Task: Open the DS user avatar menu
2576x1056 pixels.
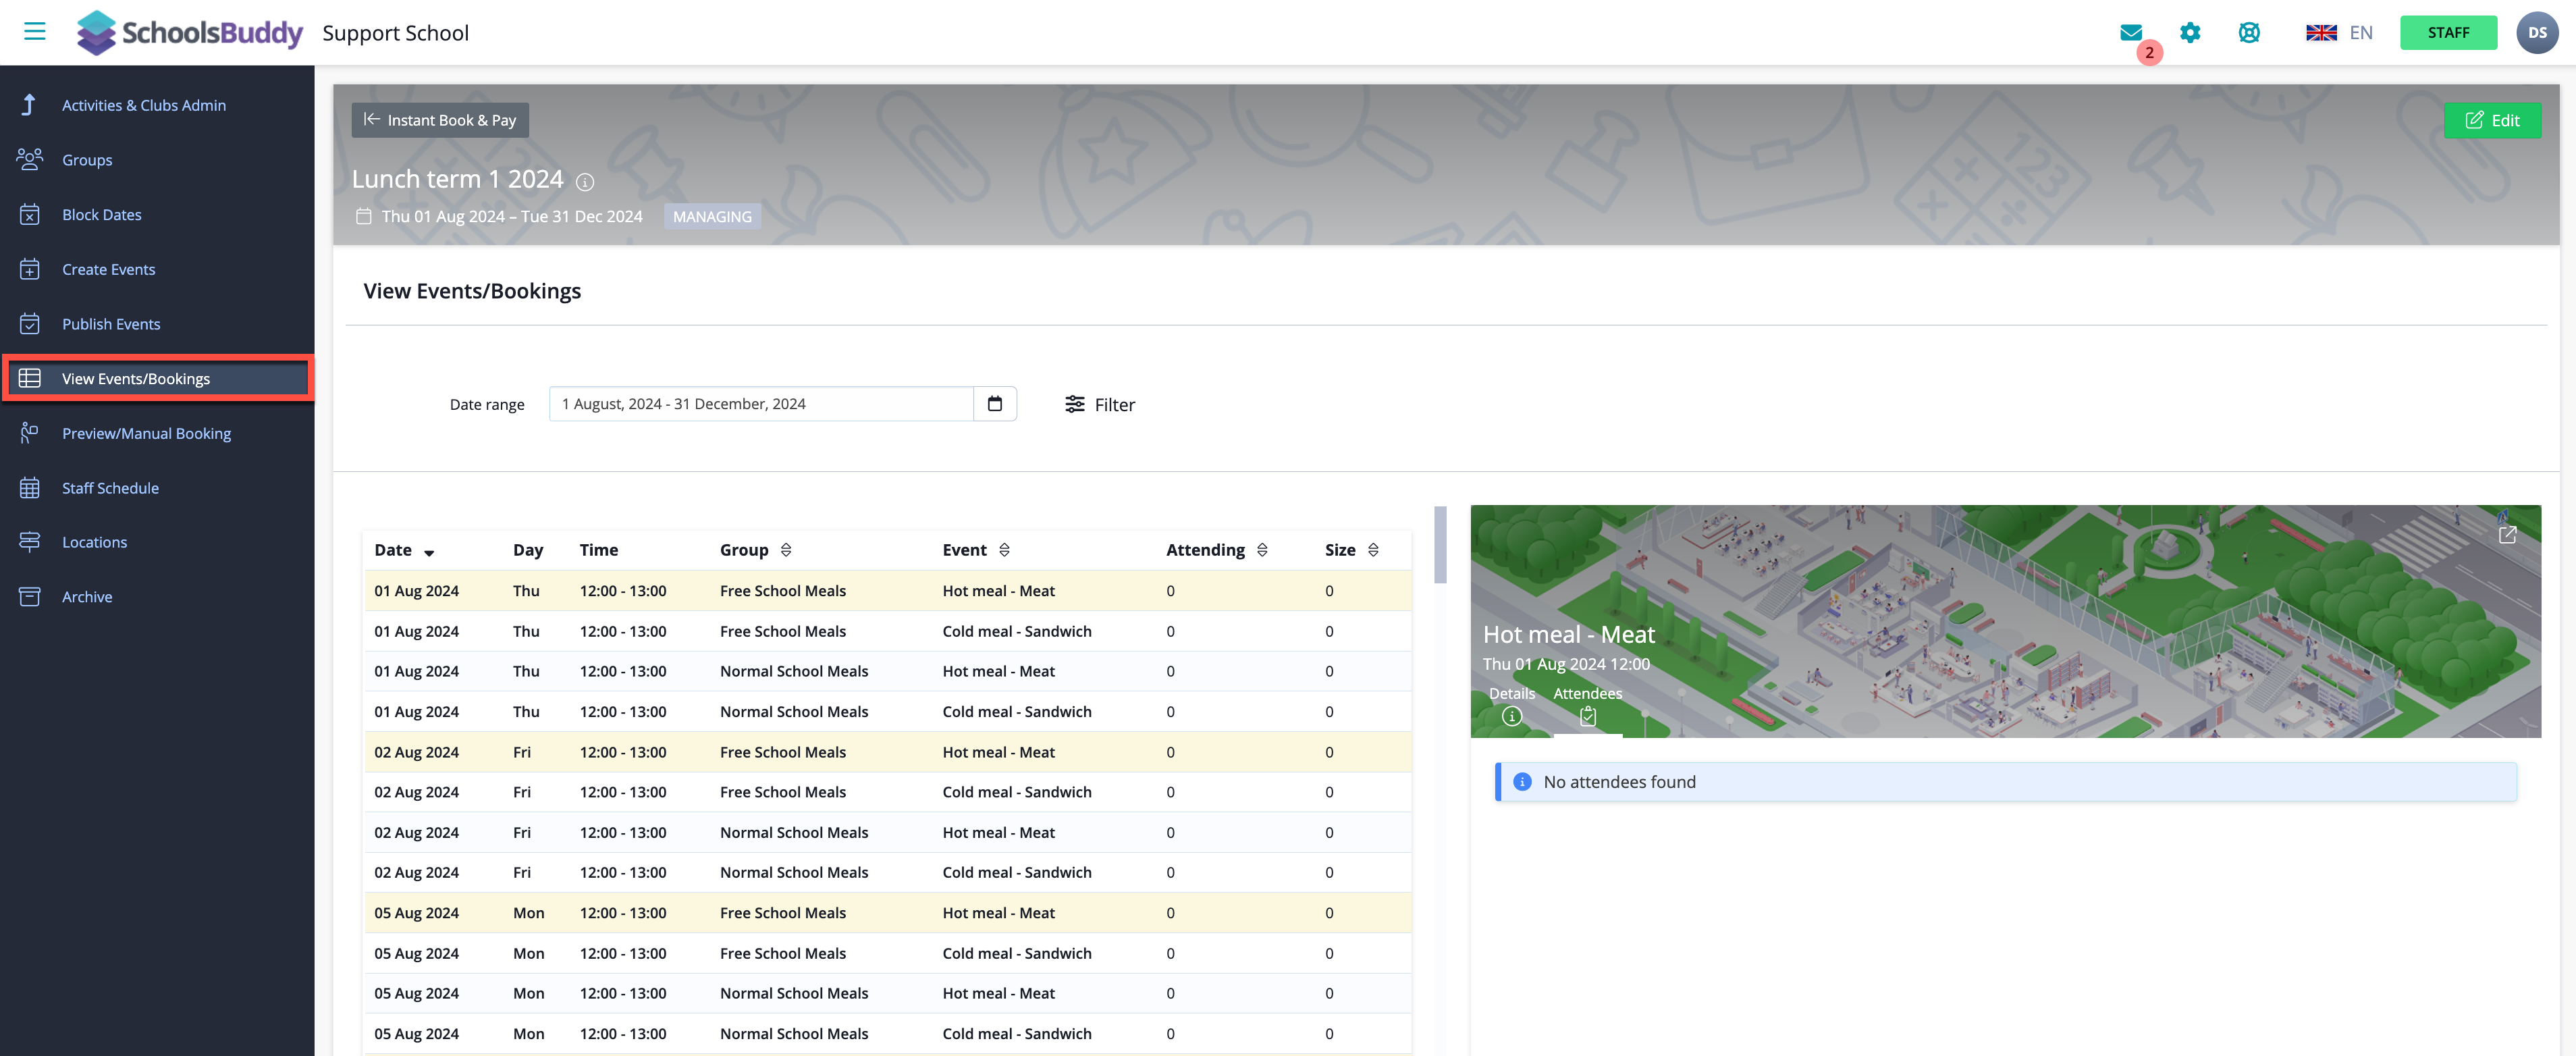Action: click(x=2537, y=33)
